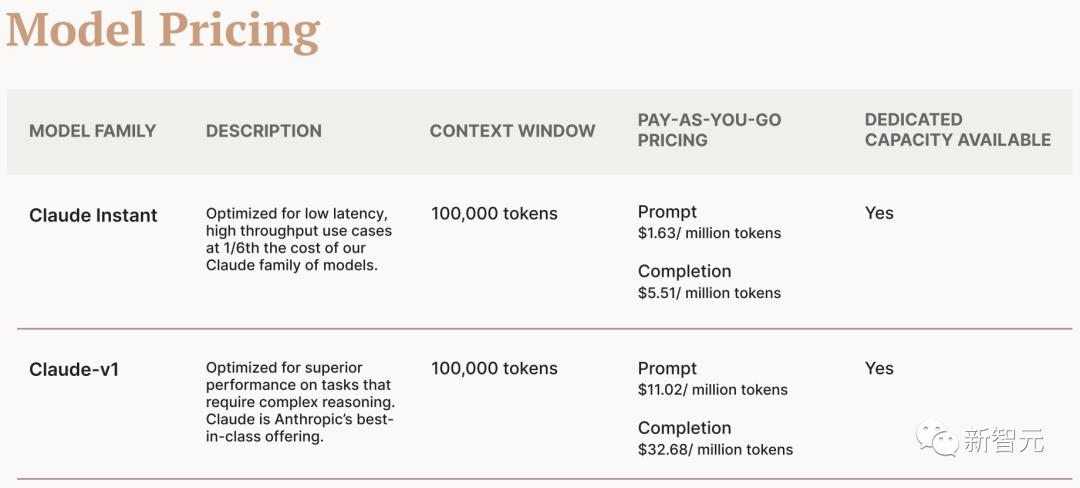Click Claude-v1's 100,000 tokens value
This screenshot has width=1080, height=488.
point(494,369)
